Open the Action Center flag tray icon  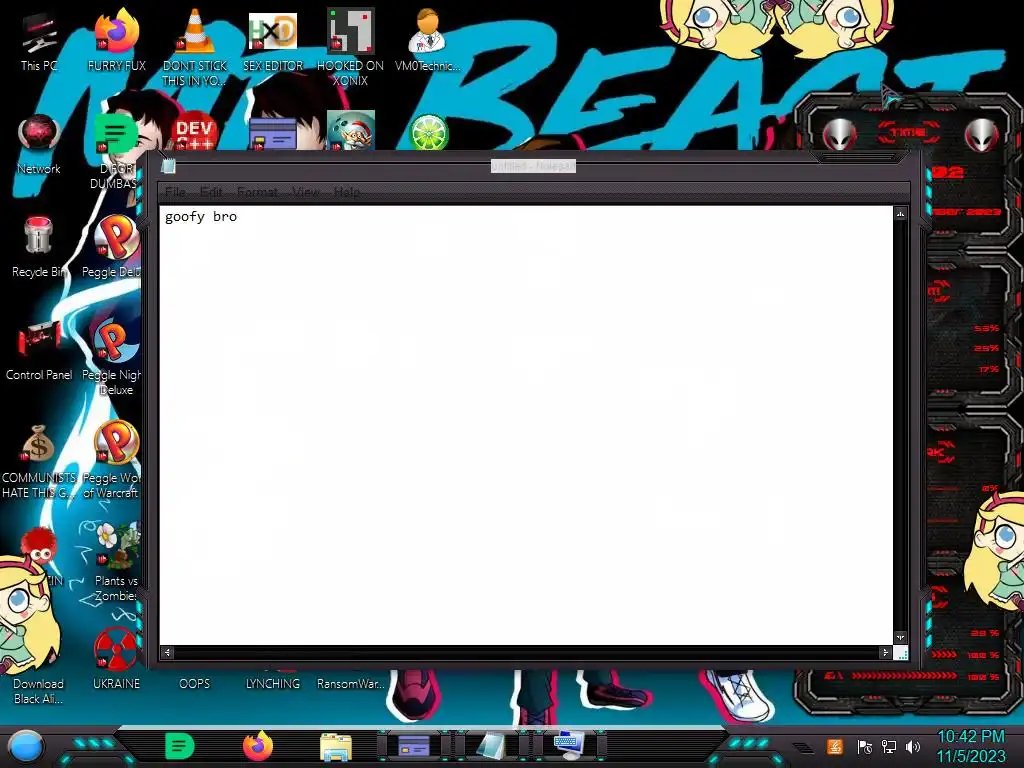point(865,746)
